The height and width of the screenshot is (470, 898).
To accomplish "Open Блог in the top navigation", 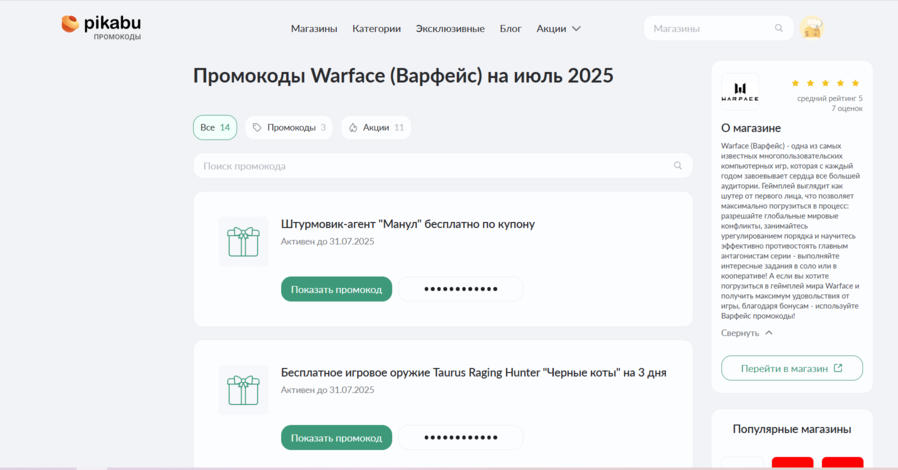I will tap(510, 29).
